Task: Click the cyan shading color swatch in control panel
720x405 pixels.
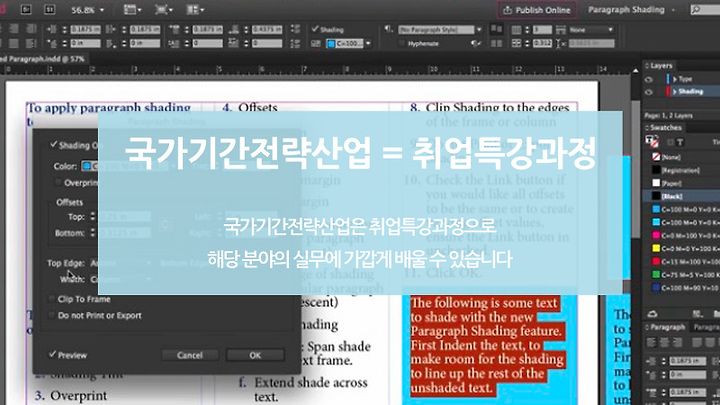Action: 331,44
